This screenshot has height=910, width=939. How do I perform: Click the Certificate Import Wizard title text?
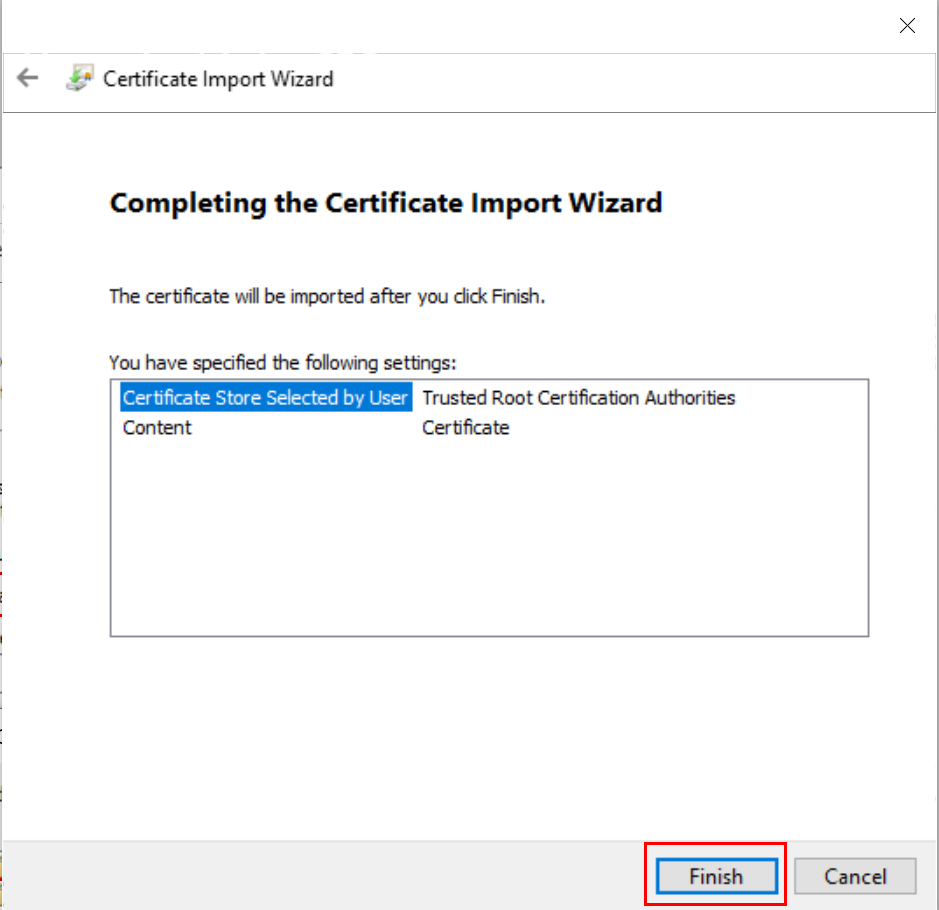coord(218,79)
